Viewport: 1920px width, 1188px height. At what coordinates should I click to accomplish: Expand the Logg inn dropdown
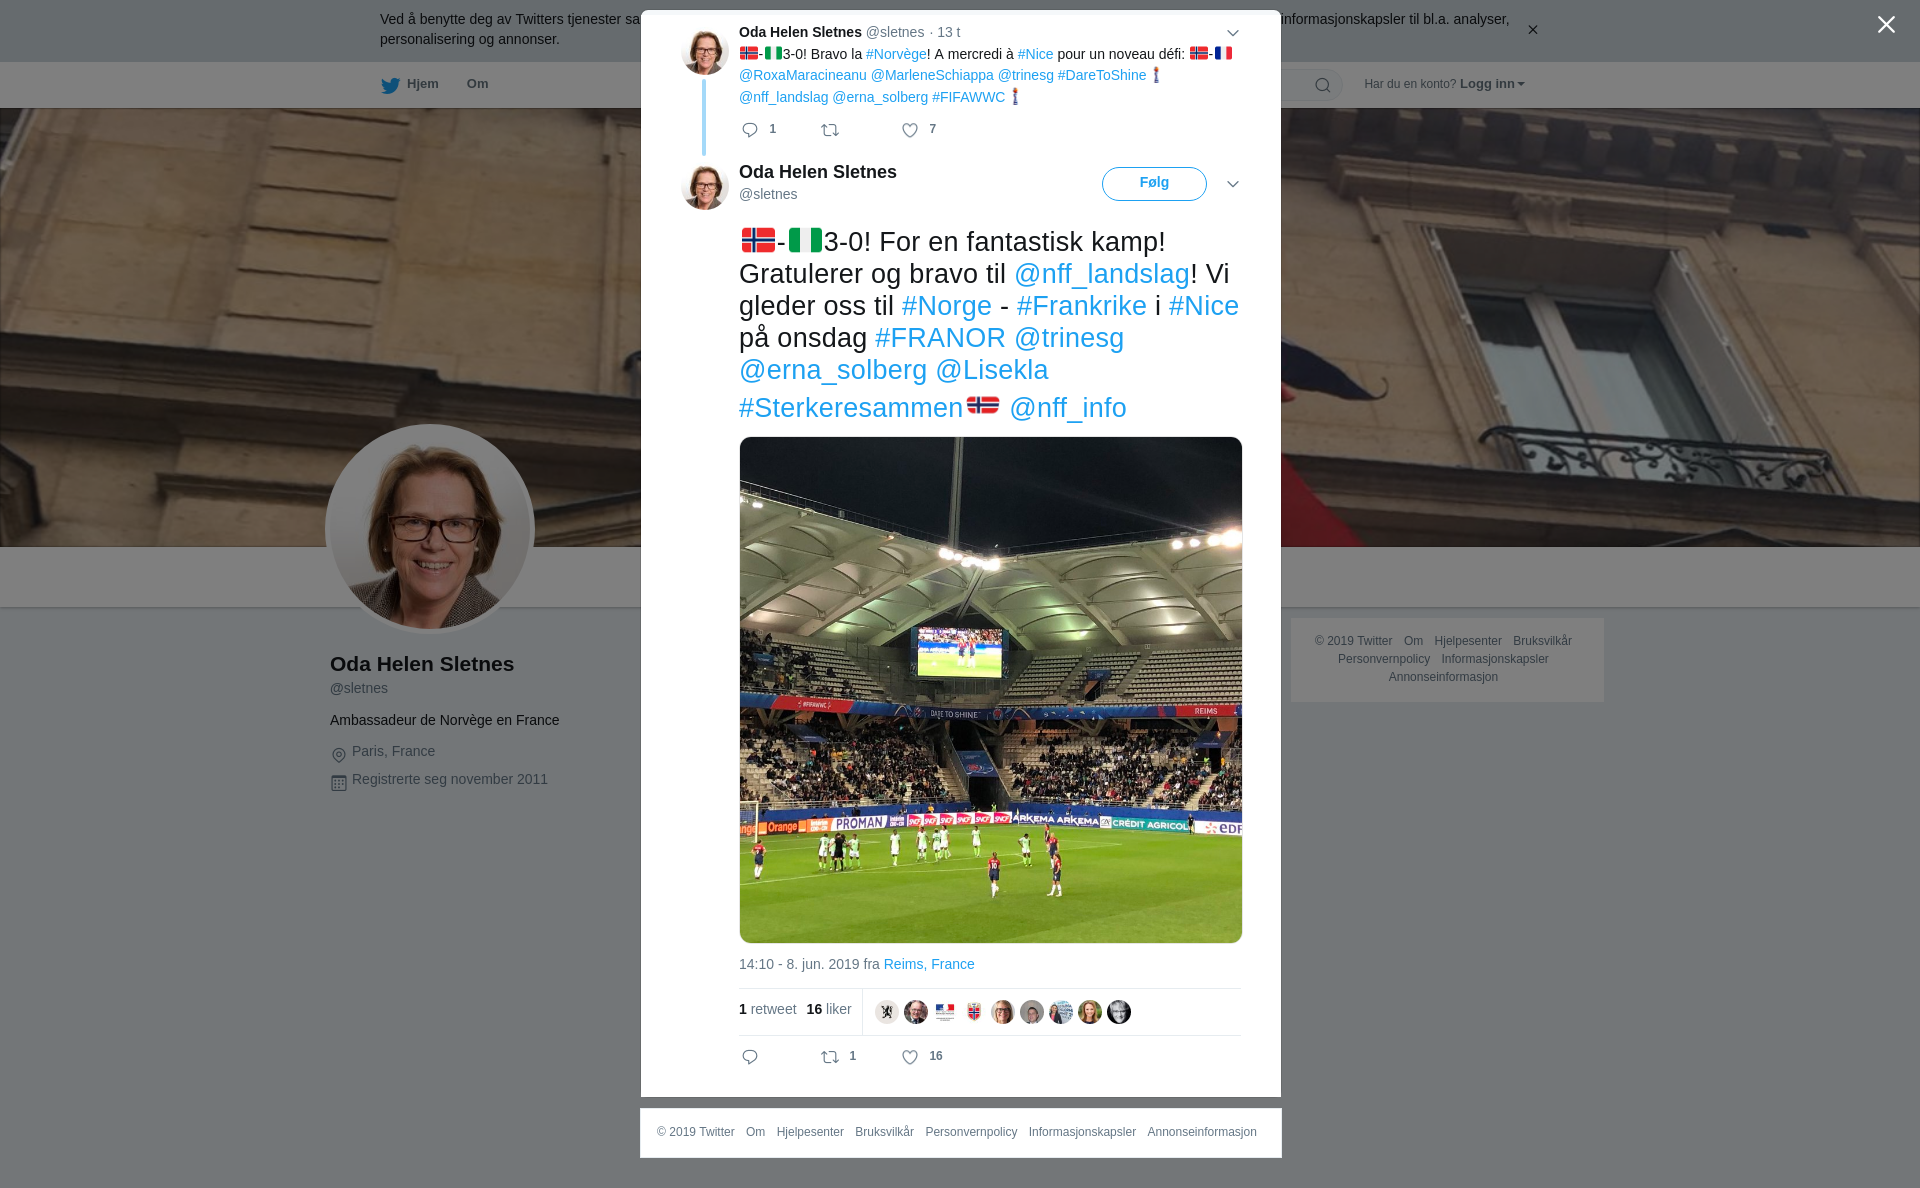coord(1491,84)
